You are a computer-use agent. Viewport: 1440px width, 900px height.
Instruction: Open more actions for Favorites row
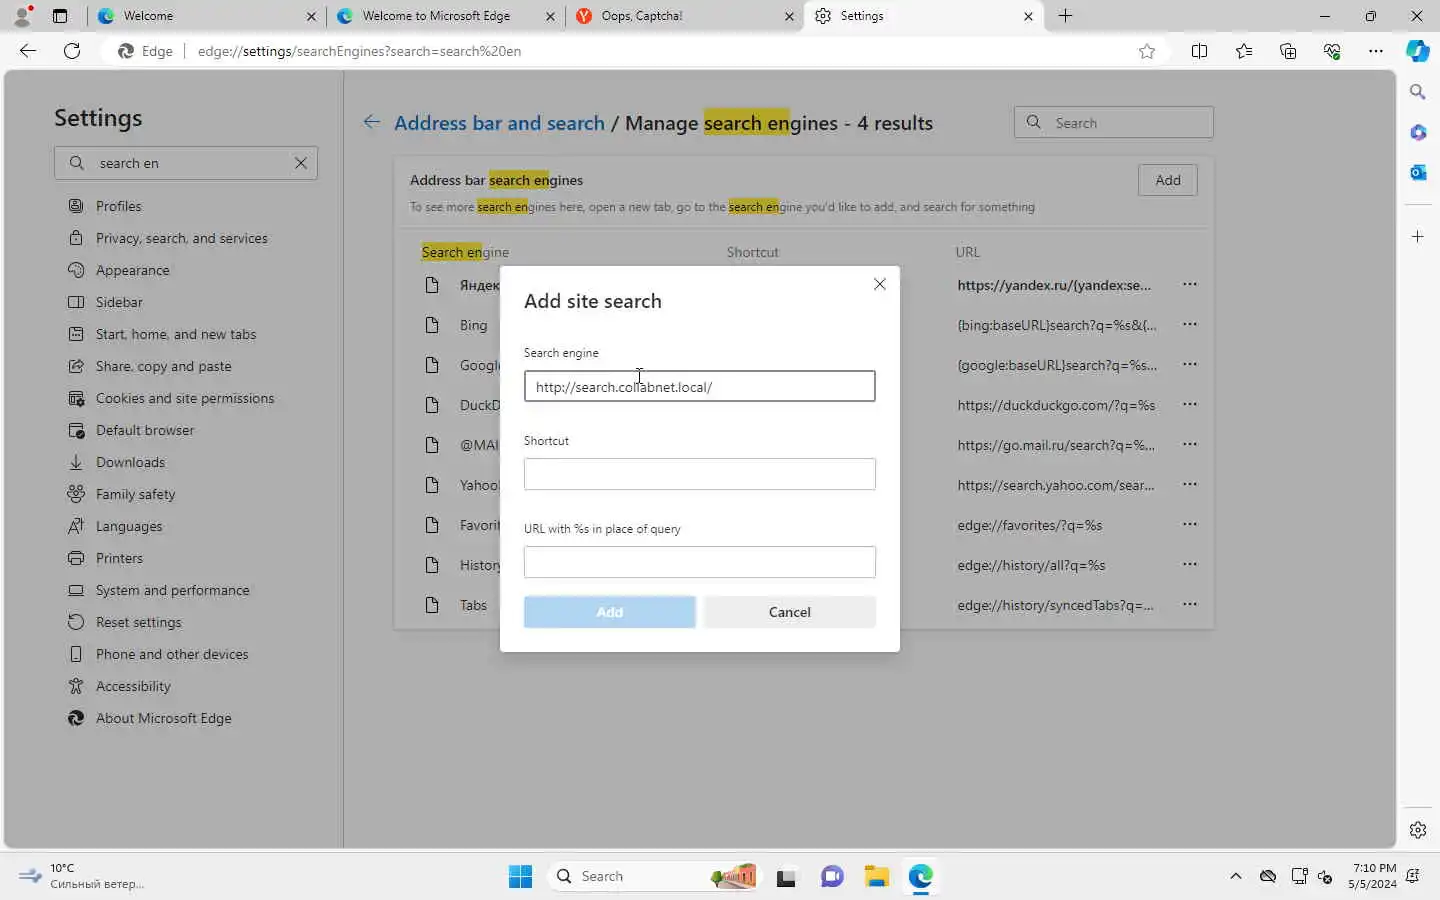tap(1189, 524)
